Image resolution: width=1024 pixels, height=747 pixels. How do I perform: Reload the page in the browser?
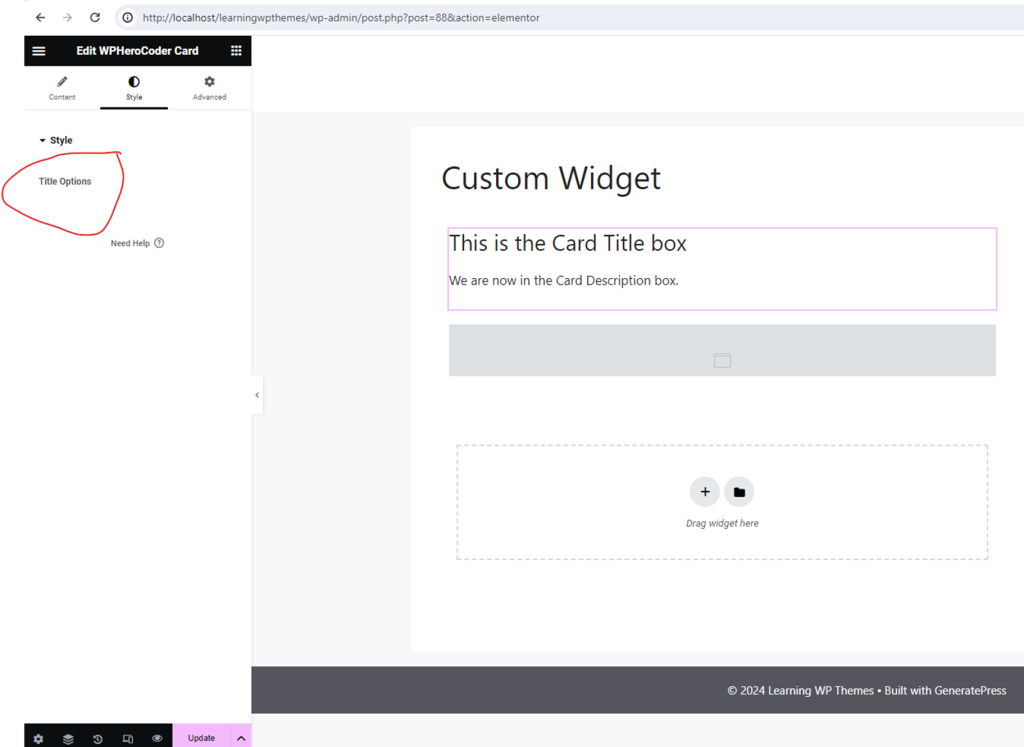pos(94,16)
